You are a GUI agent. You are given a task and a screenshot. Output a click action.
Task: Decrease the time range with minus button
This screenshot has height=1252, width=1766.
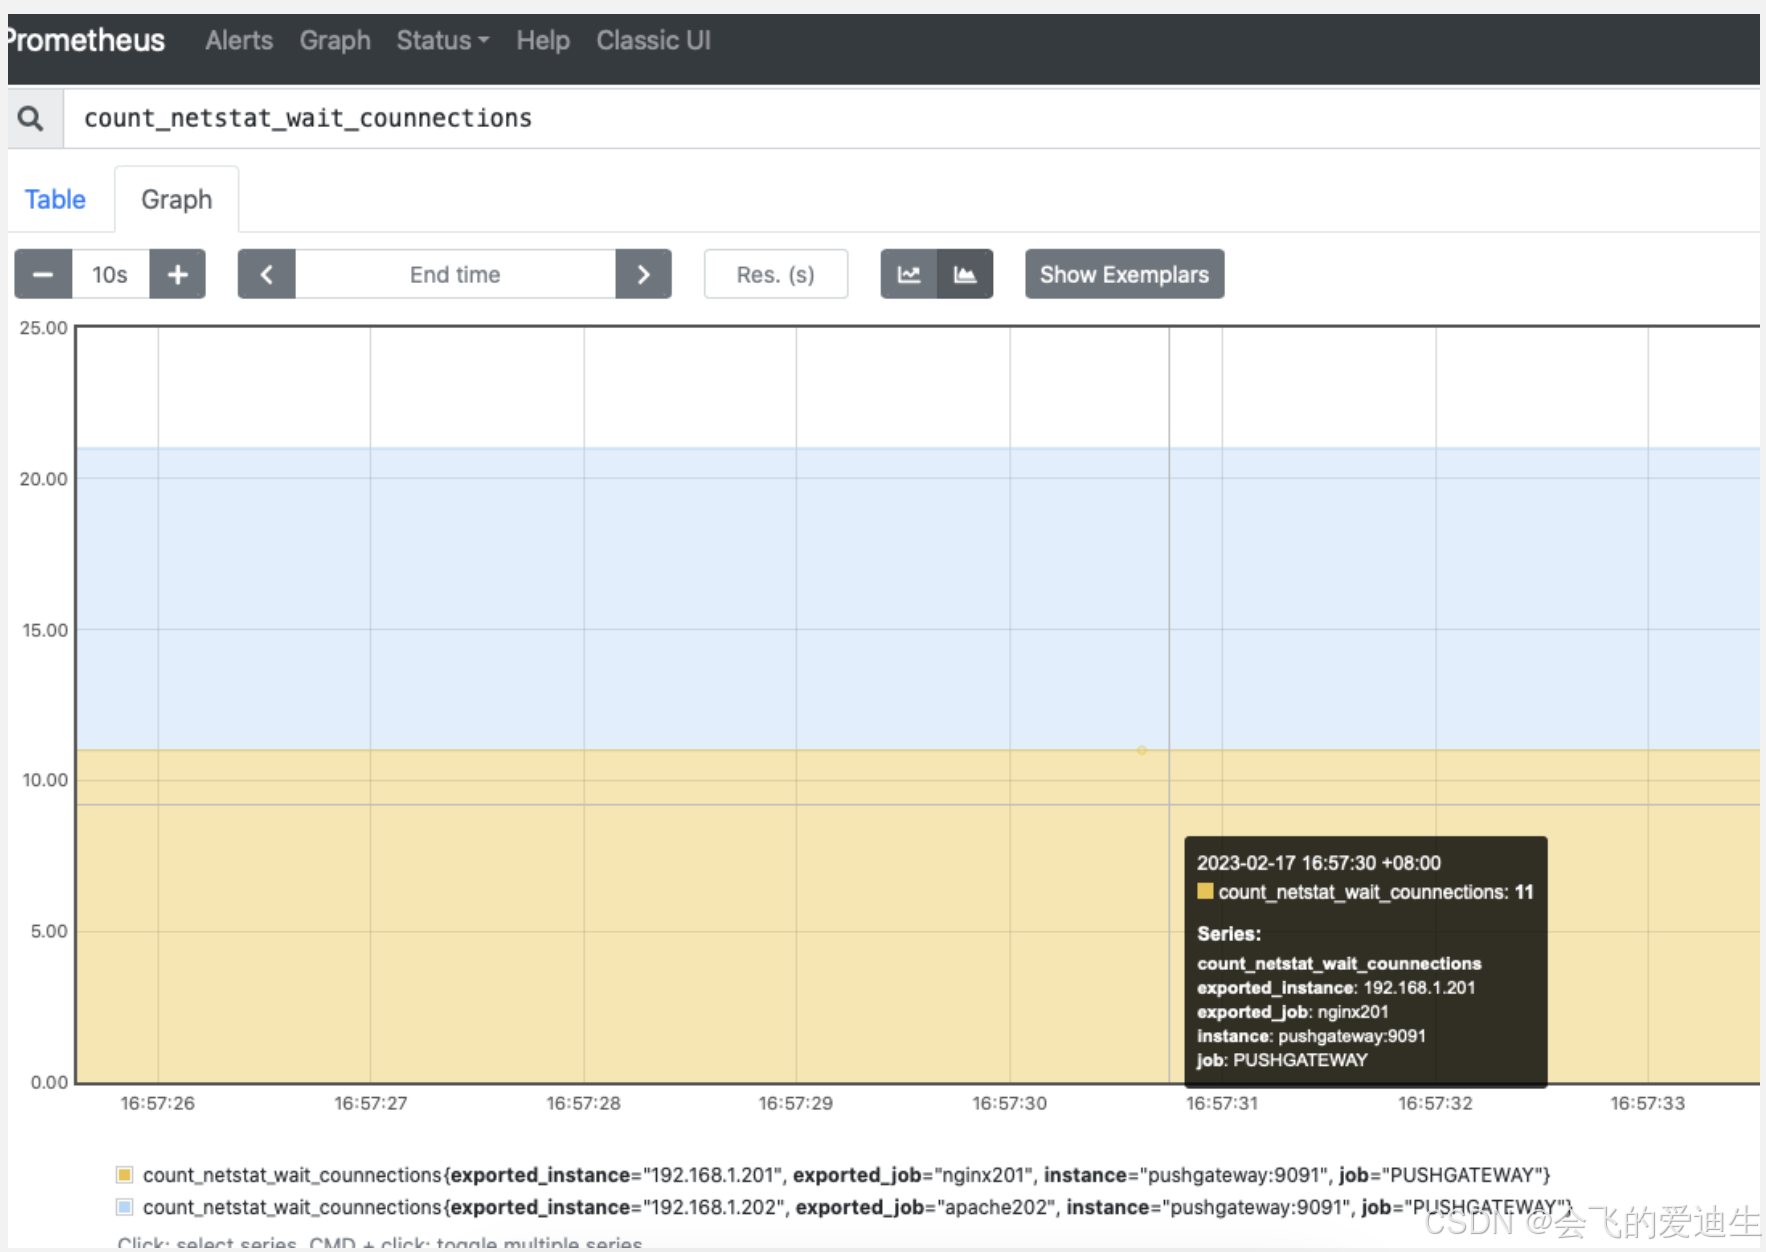[x=43, y=274]
